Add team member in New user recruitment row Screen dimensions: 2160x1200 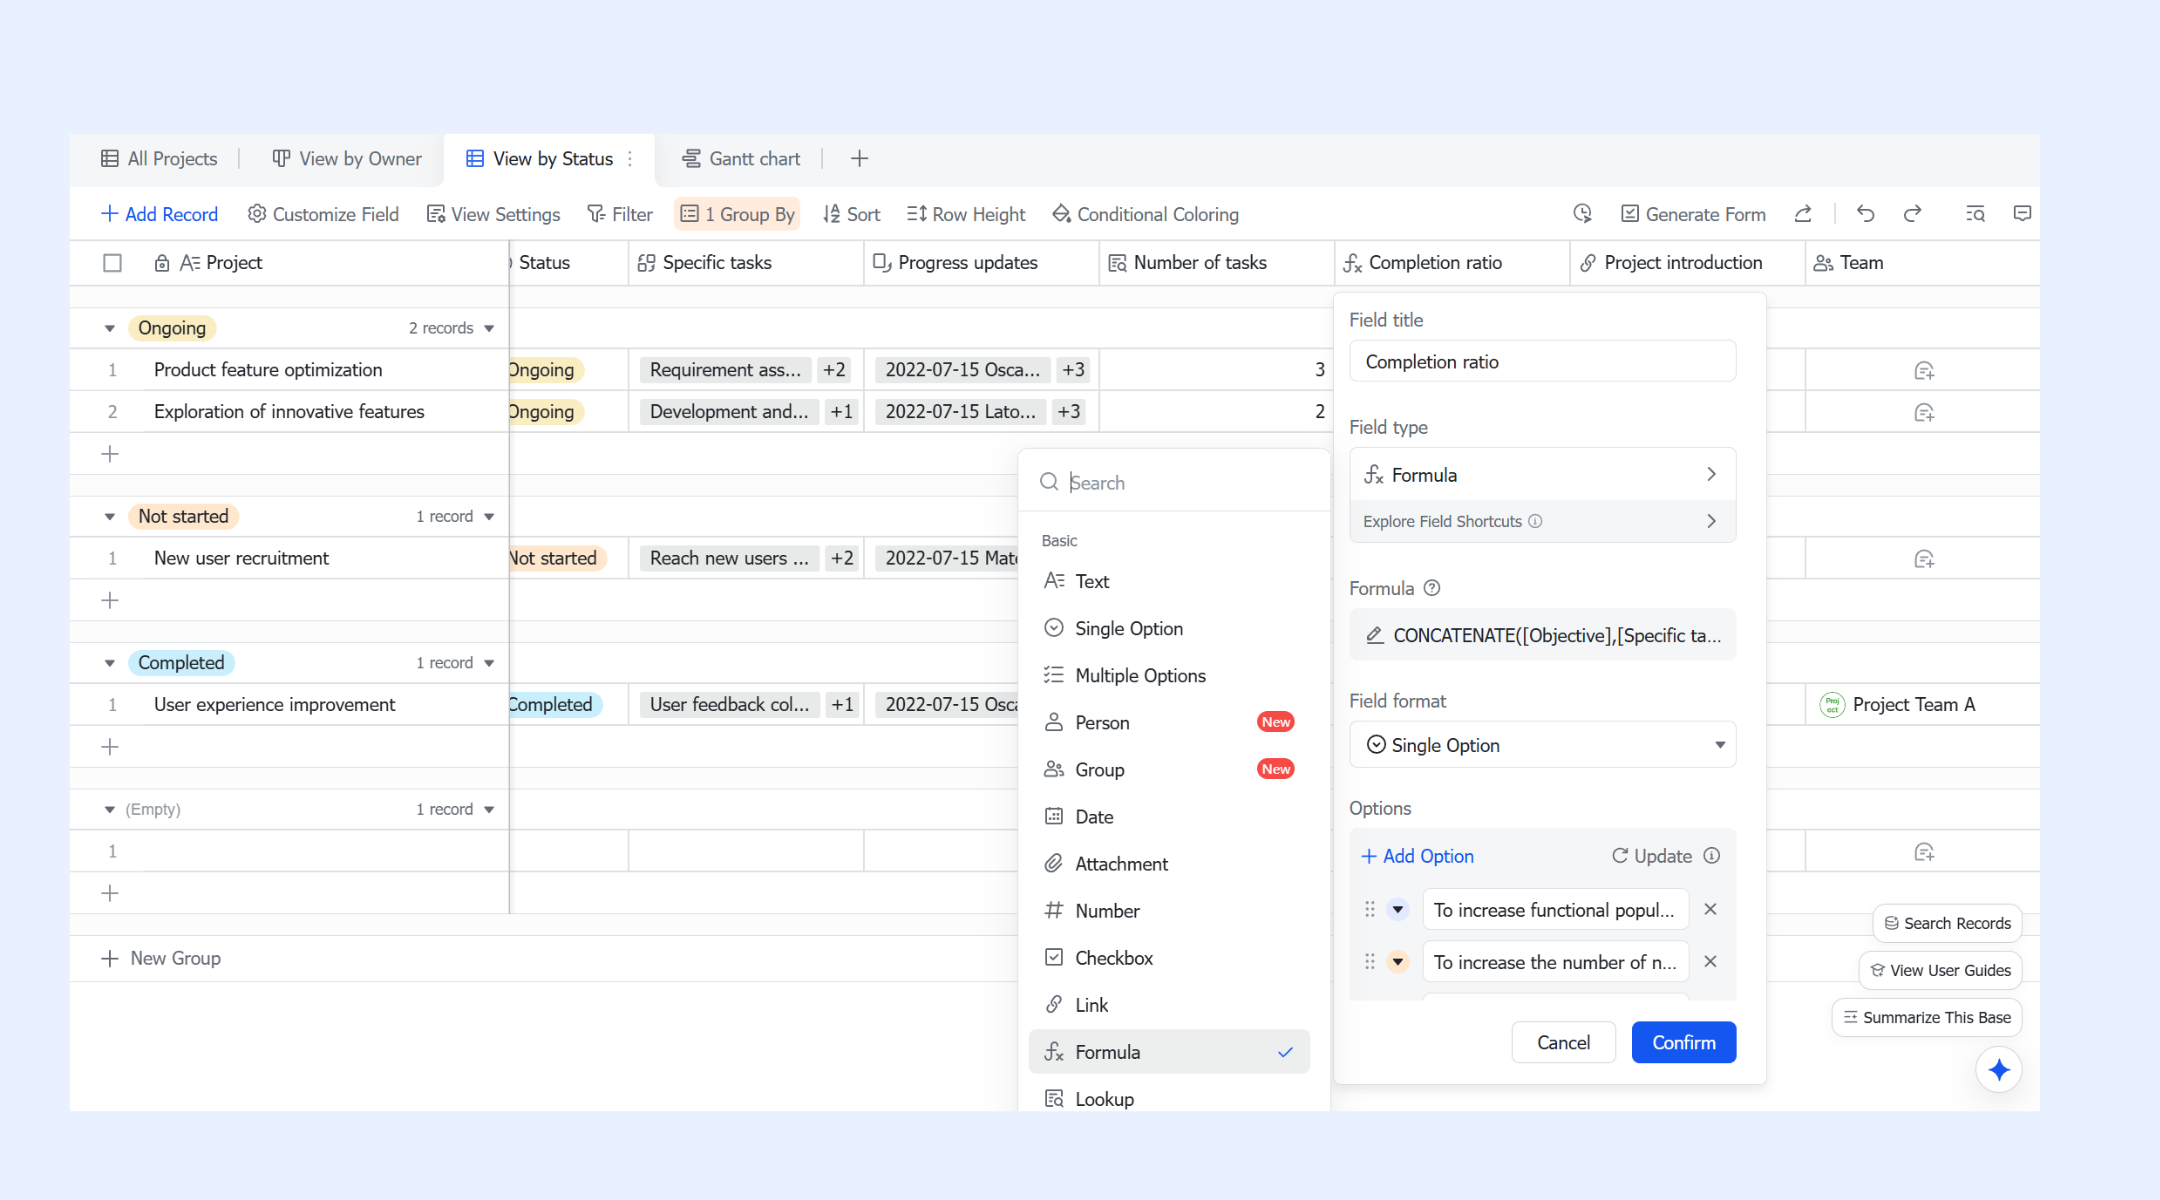1923,559
